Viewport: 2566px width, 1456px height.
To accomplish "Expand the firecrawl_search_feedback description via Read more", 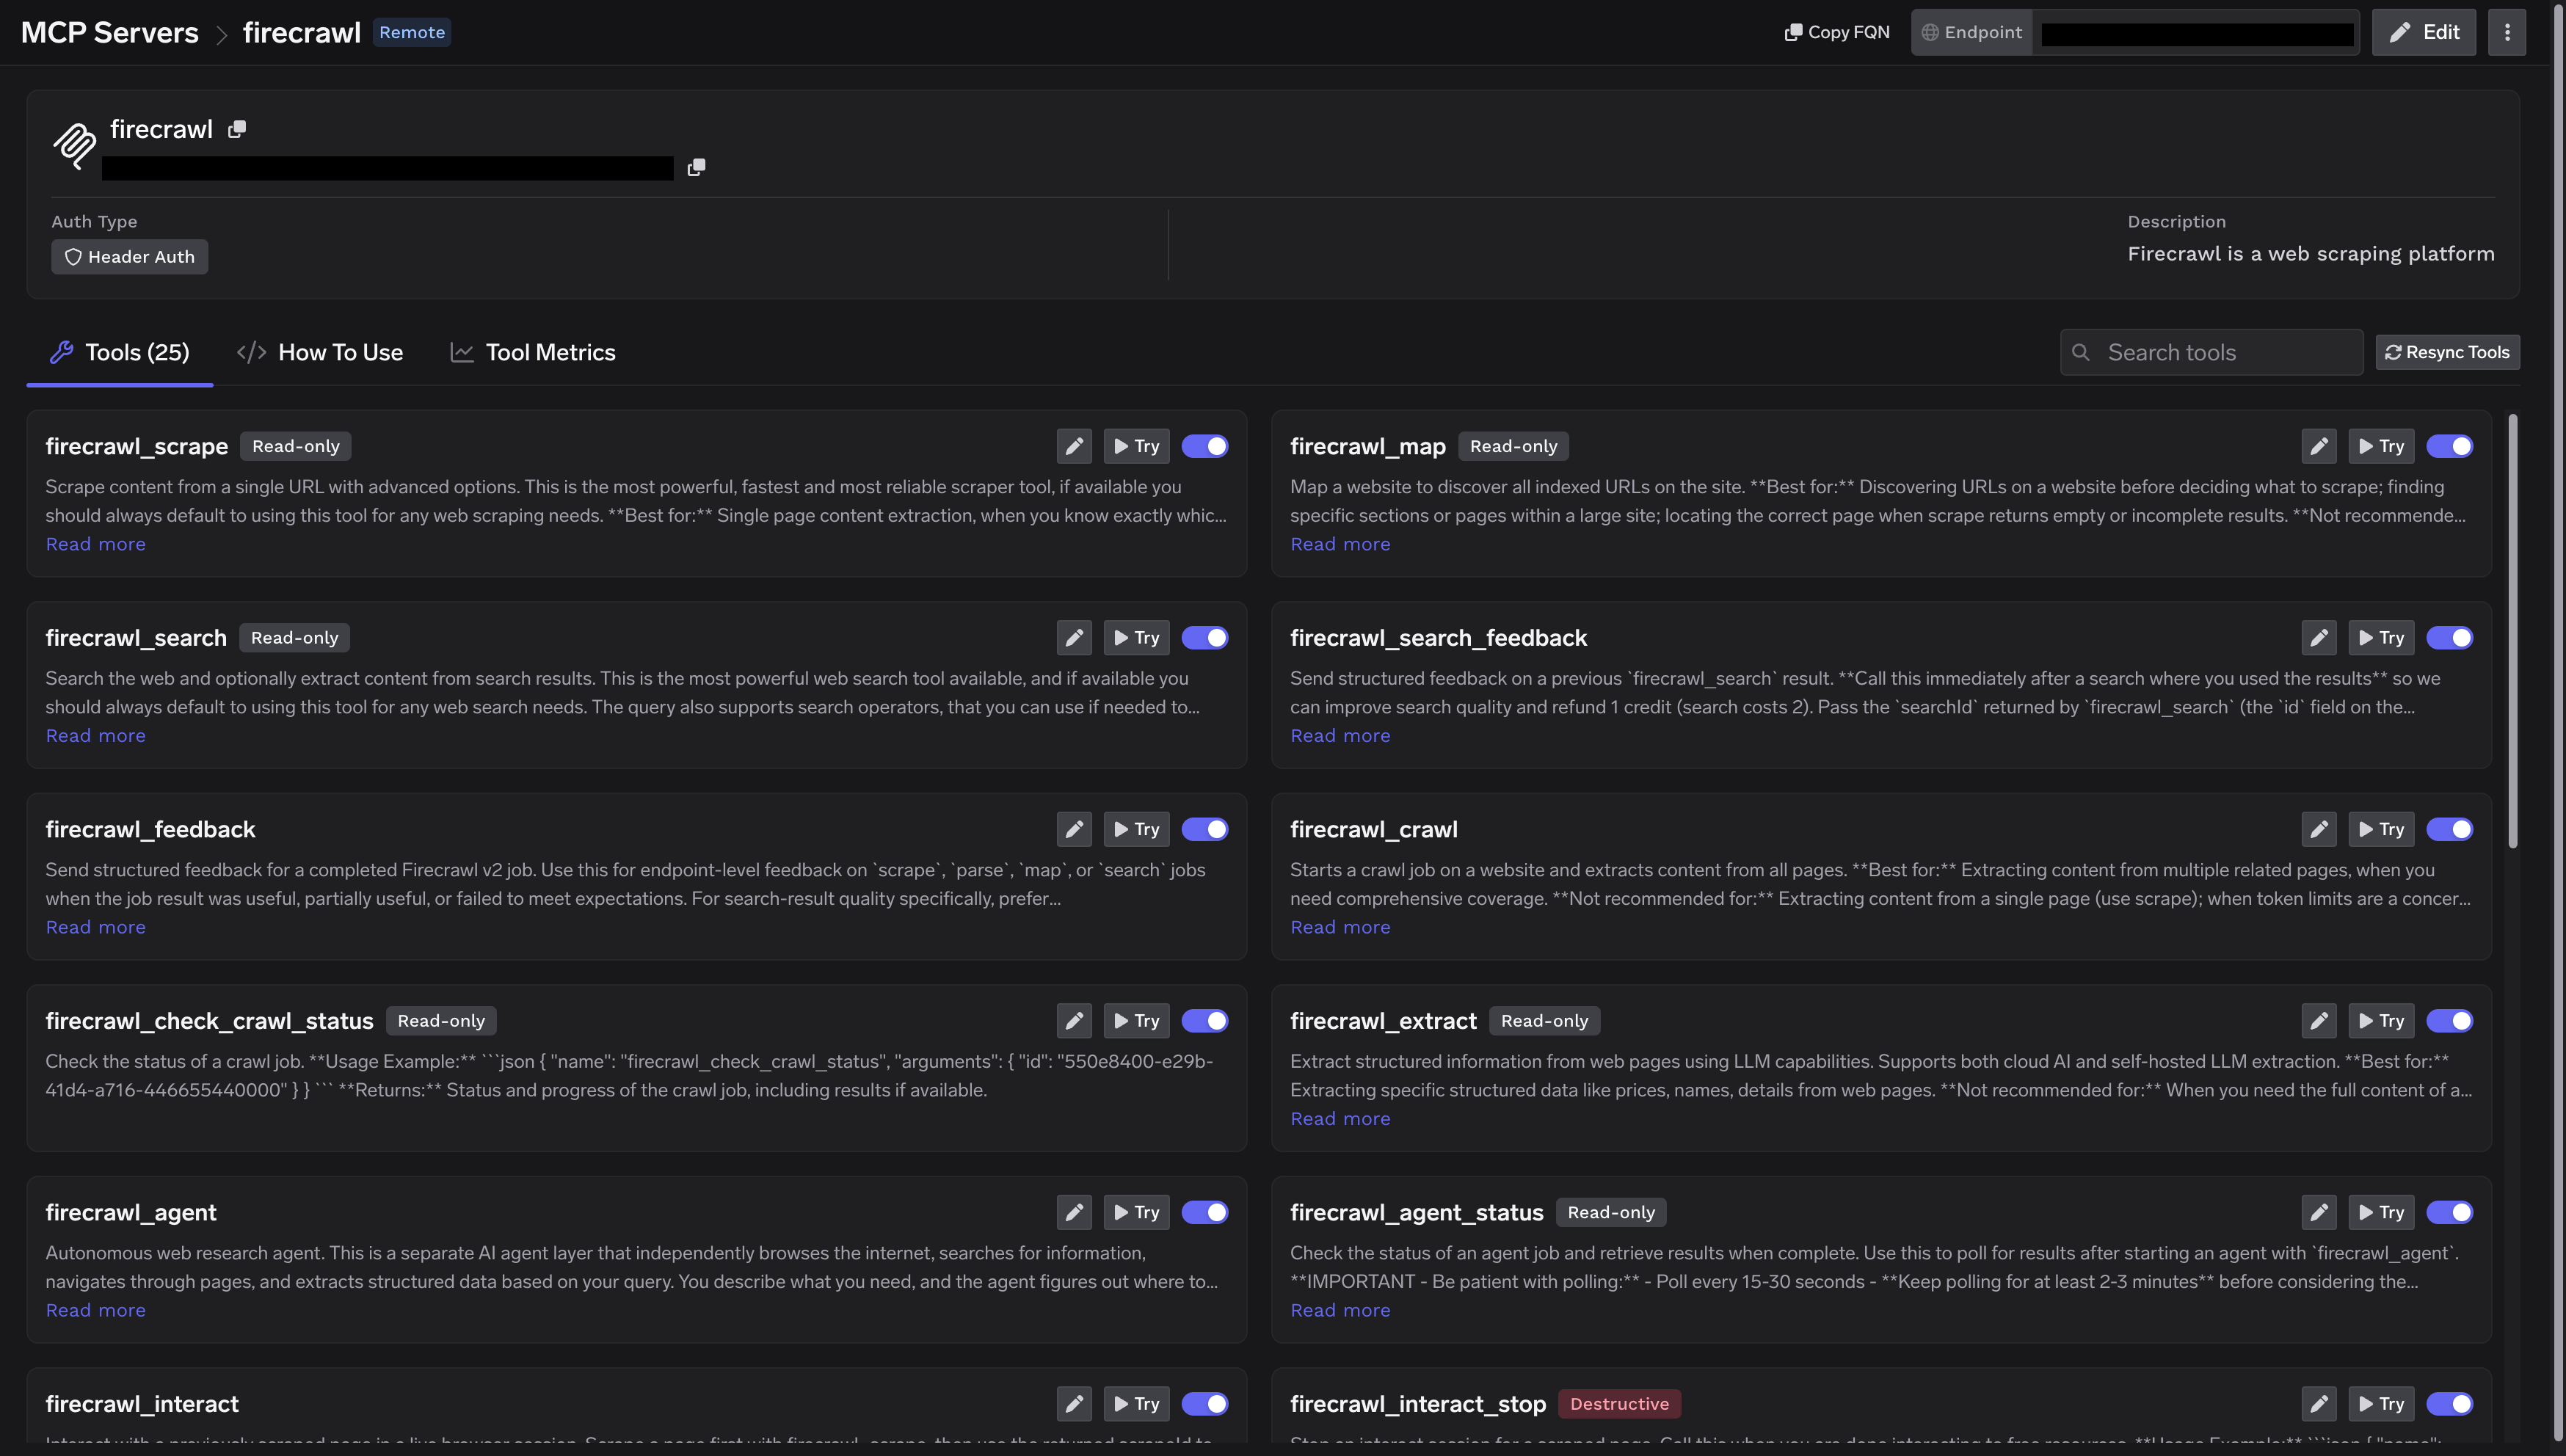I will [1340, 736].
